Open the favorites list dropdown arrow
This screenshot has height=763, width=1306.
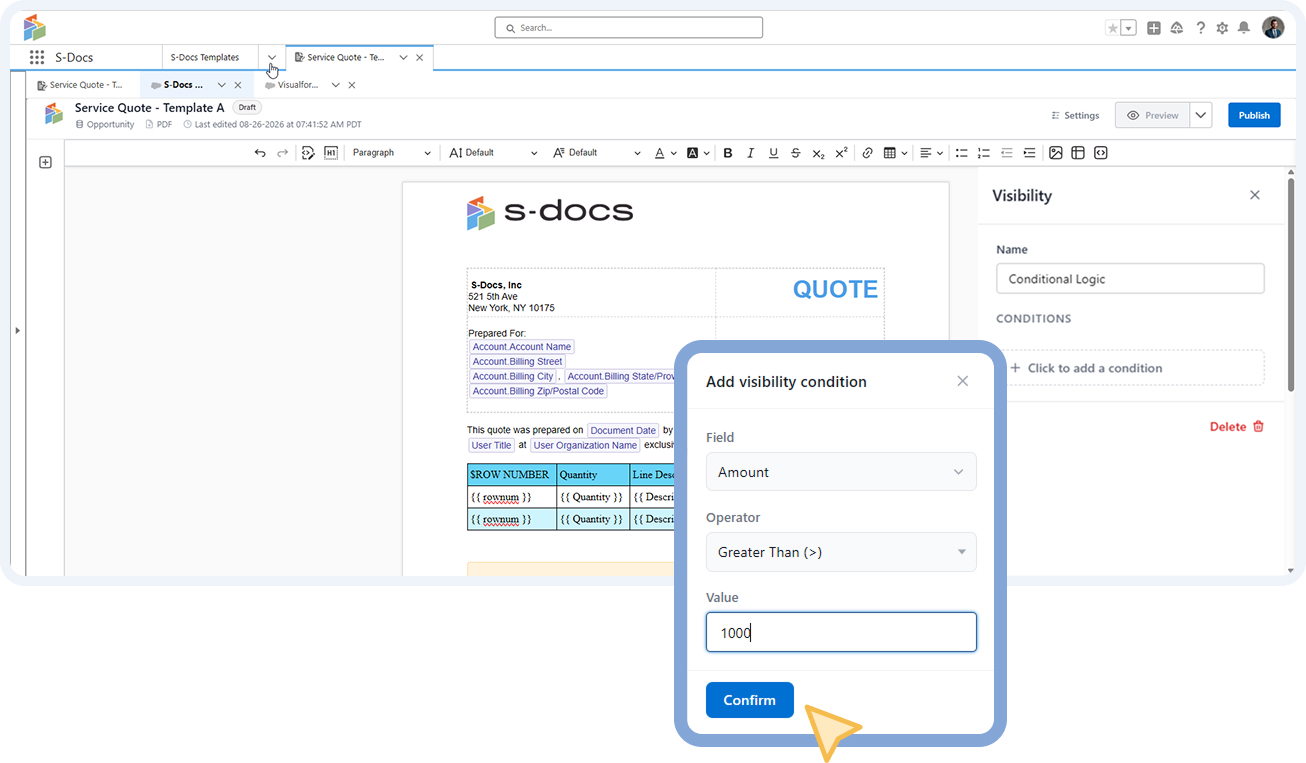tap(1129, 28)
